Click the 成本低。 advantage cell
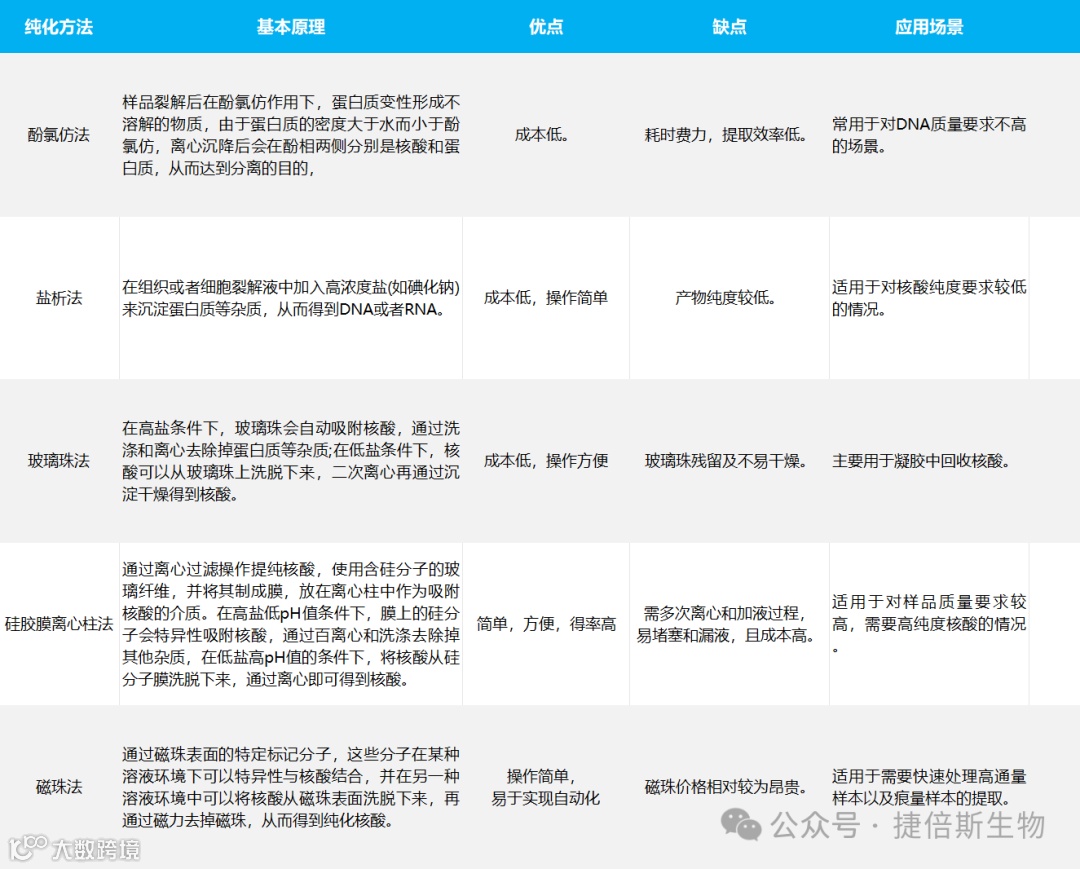This screenshot has width=1080, height=869. tap(542, 135)
